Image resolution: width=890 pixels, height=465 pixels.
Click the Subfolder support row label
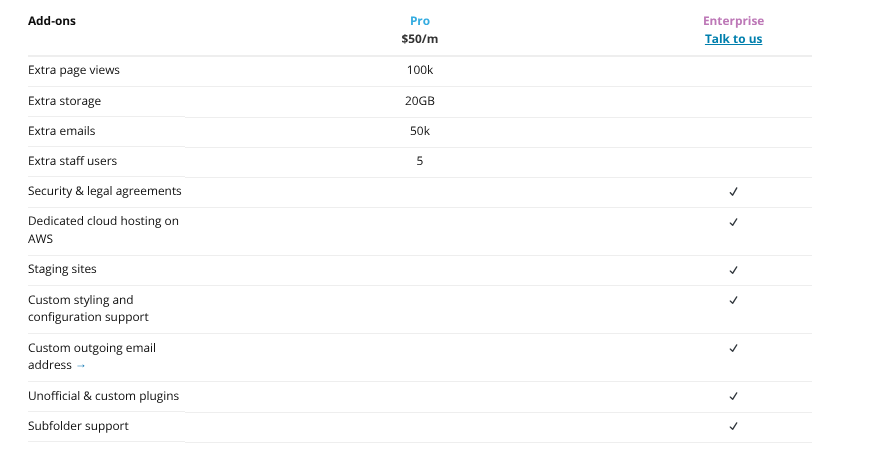(x=78, y=426)
